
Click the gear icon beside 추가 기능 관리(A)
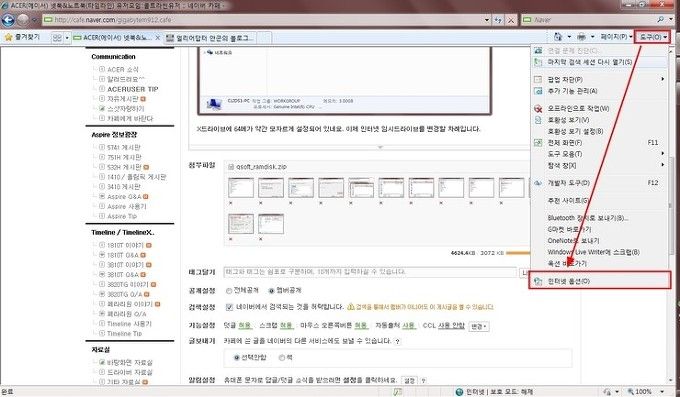point(538,91)
